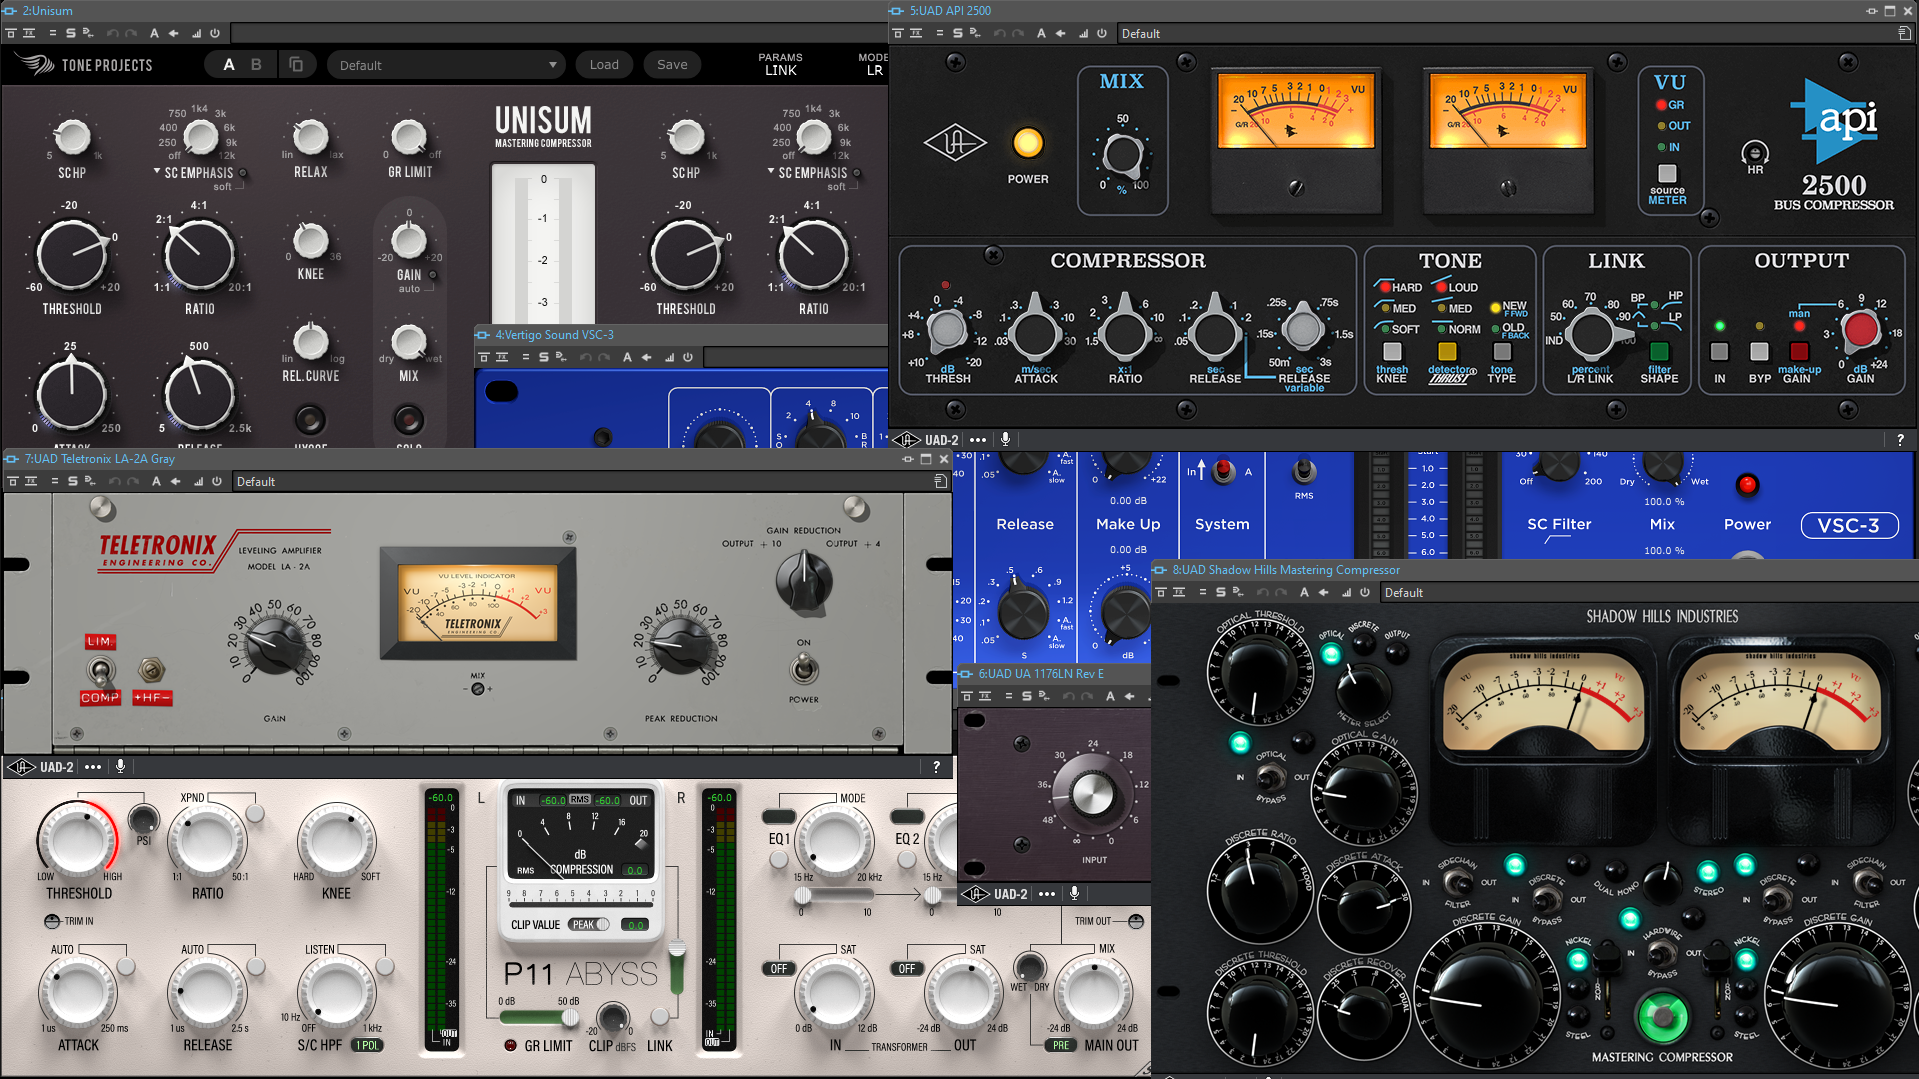Click the VSC-3 red power button

point(1747,485)
